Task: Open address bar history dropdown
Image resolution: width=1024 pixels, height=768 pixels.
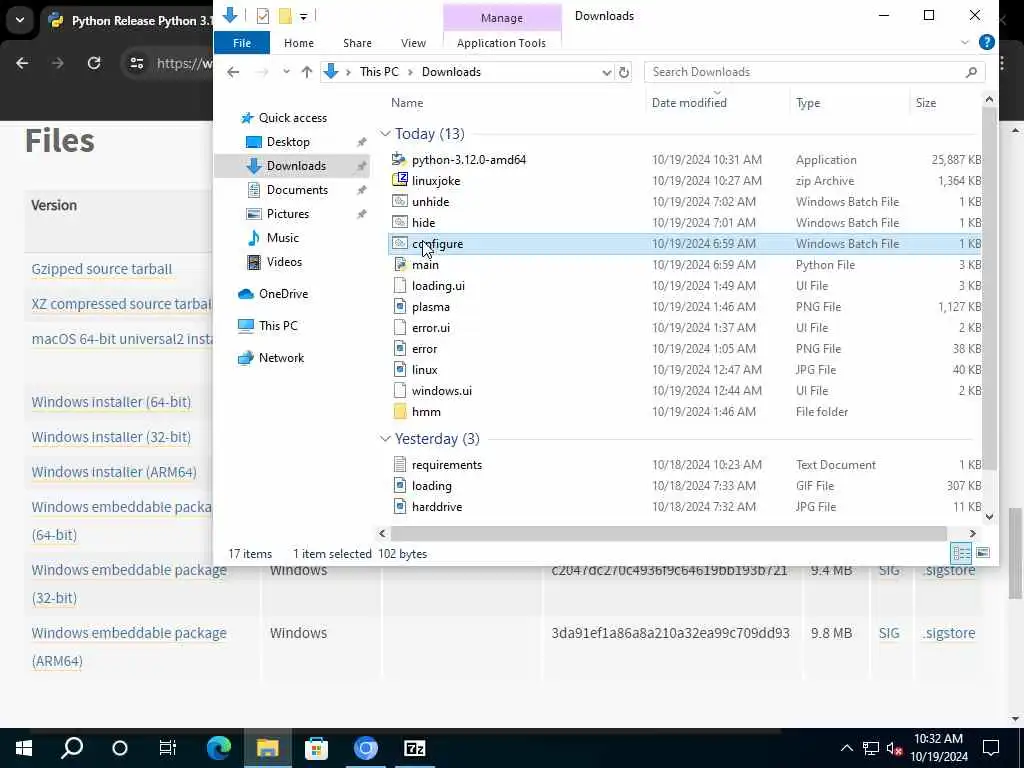Action: tap(606, 72)
